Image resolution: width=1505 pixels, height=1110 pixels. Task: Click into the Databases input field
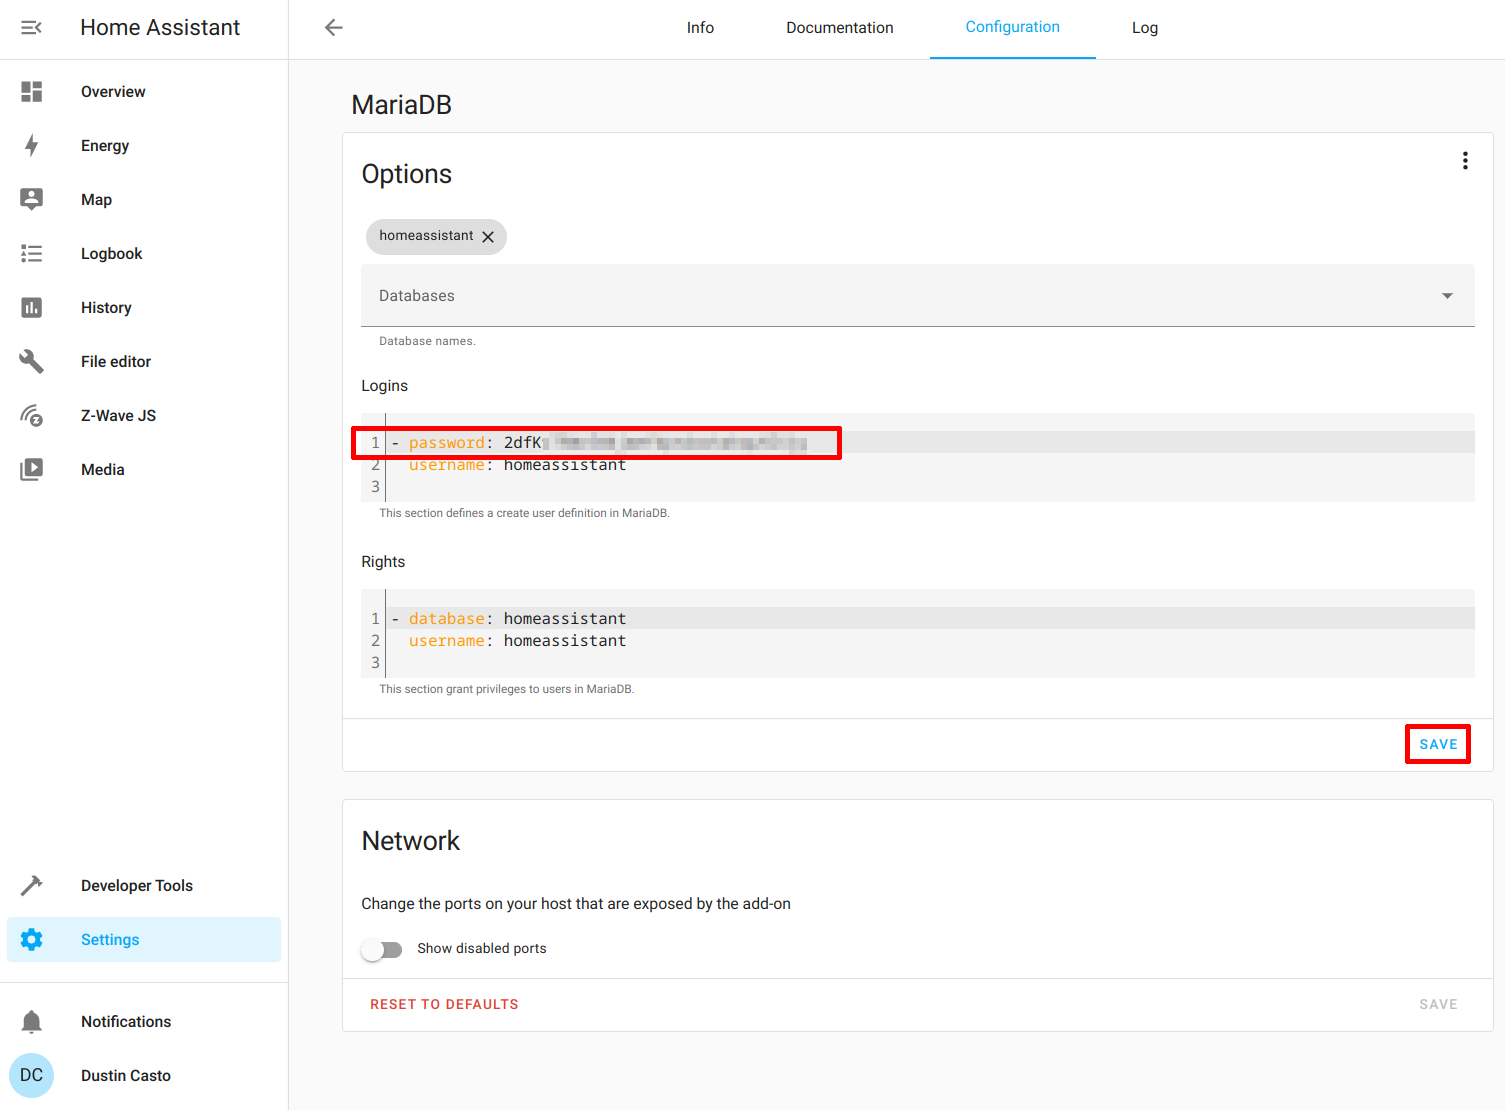[918, 296]
